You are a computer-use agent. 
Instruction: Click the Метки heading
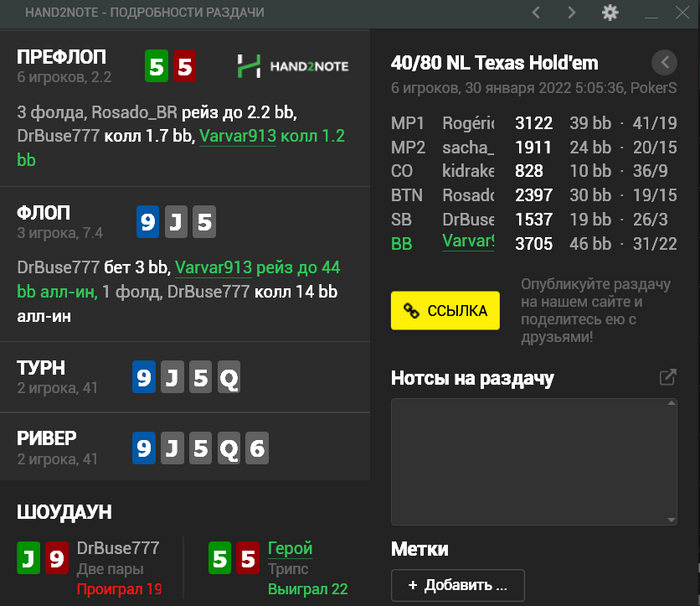coord(420,549)
